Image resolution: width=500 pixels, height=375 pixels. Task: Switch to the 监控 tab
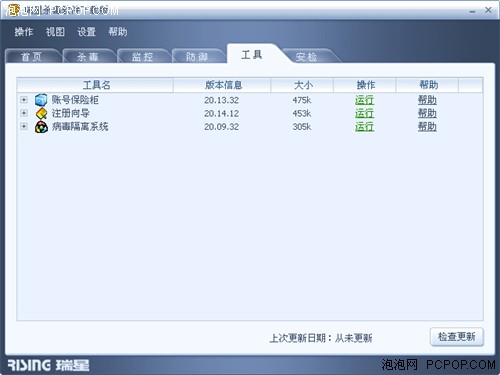142,56
